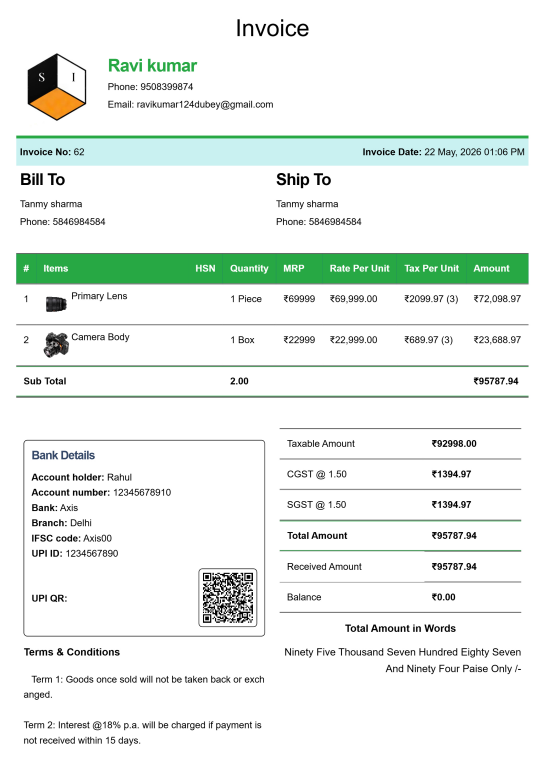The height and width of the screenshot is (781, 546).
Task: Click the SGST @ 1.50 label
Action: [x=316, y=505]
